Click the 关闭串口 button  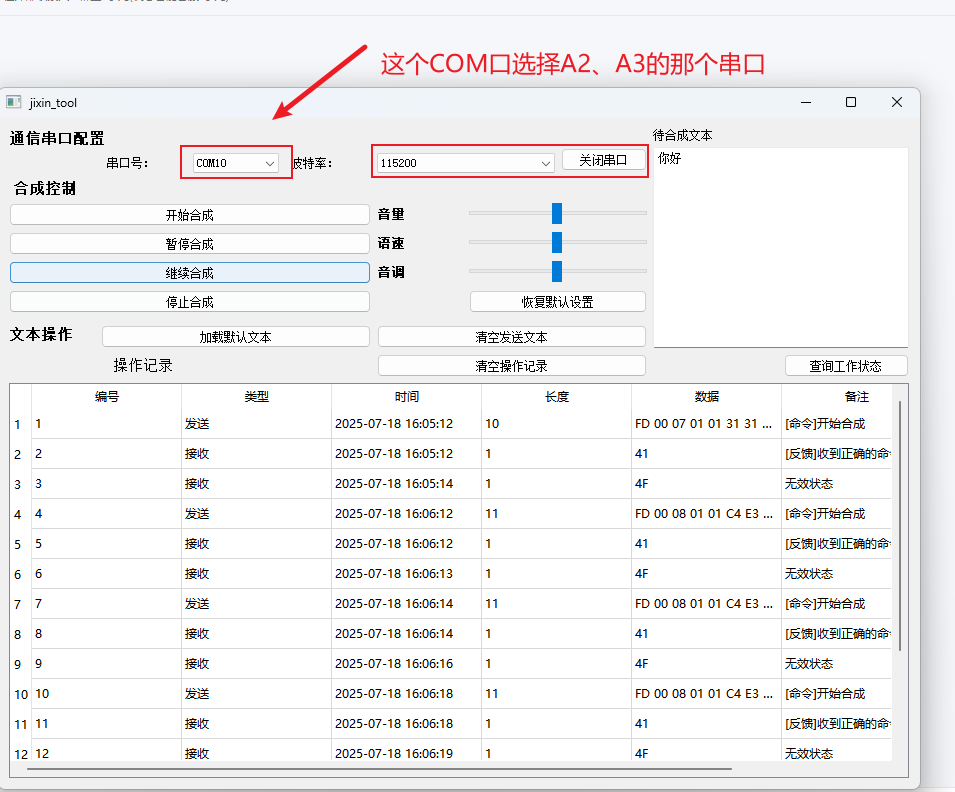(603, 160)
